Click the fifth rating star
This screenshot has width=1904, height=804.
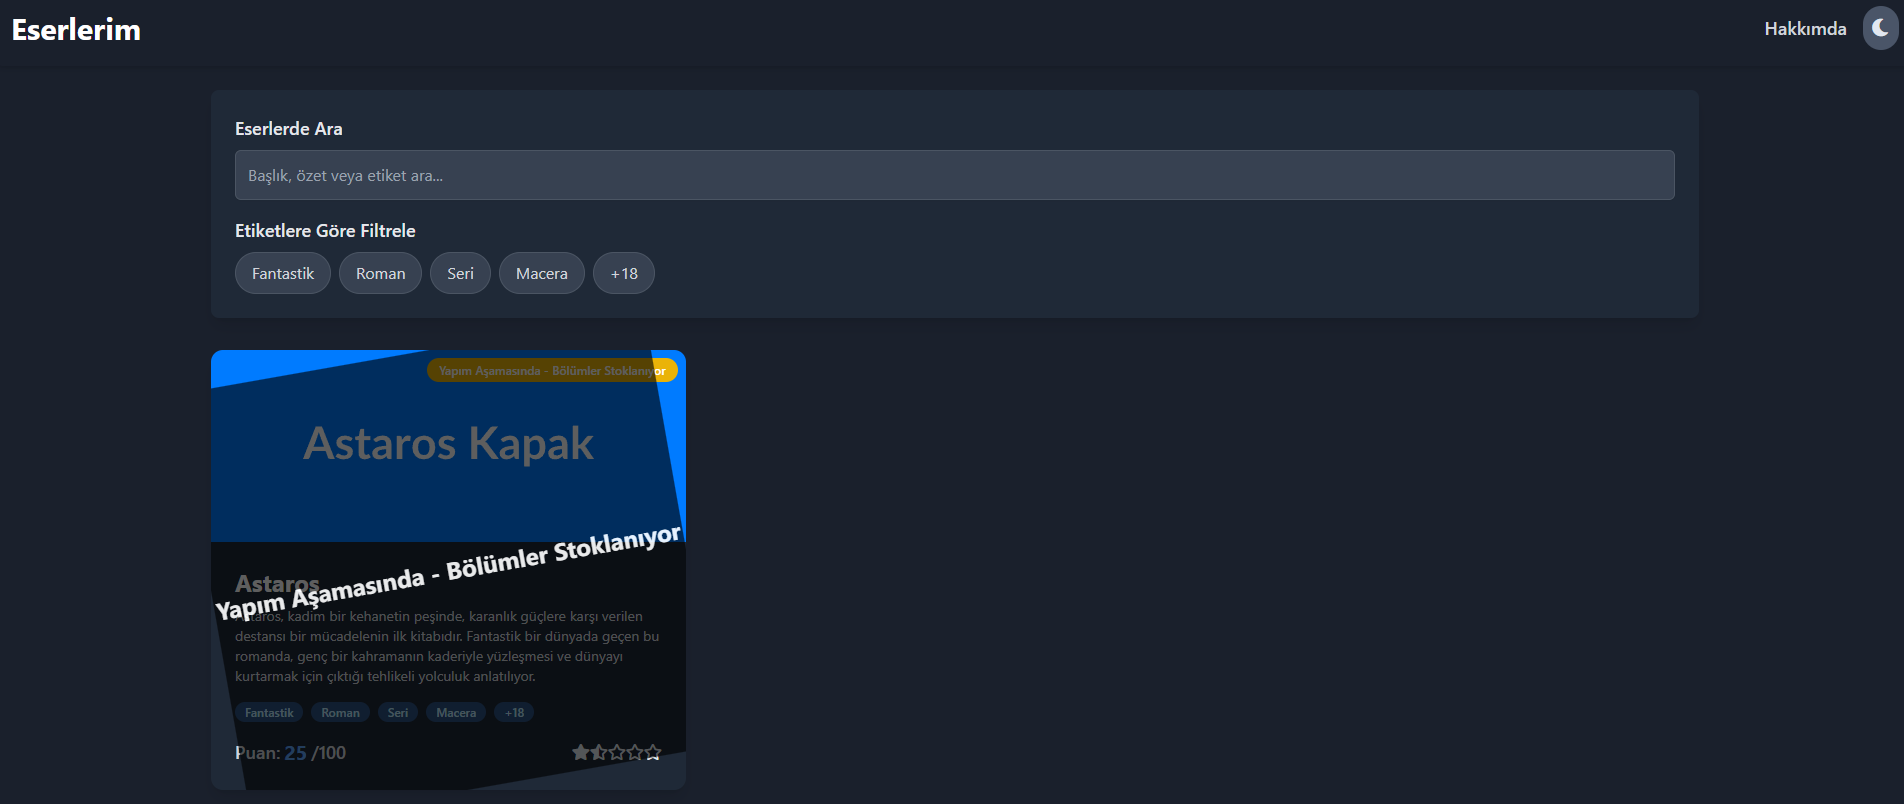click(653, 752)
